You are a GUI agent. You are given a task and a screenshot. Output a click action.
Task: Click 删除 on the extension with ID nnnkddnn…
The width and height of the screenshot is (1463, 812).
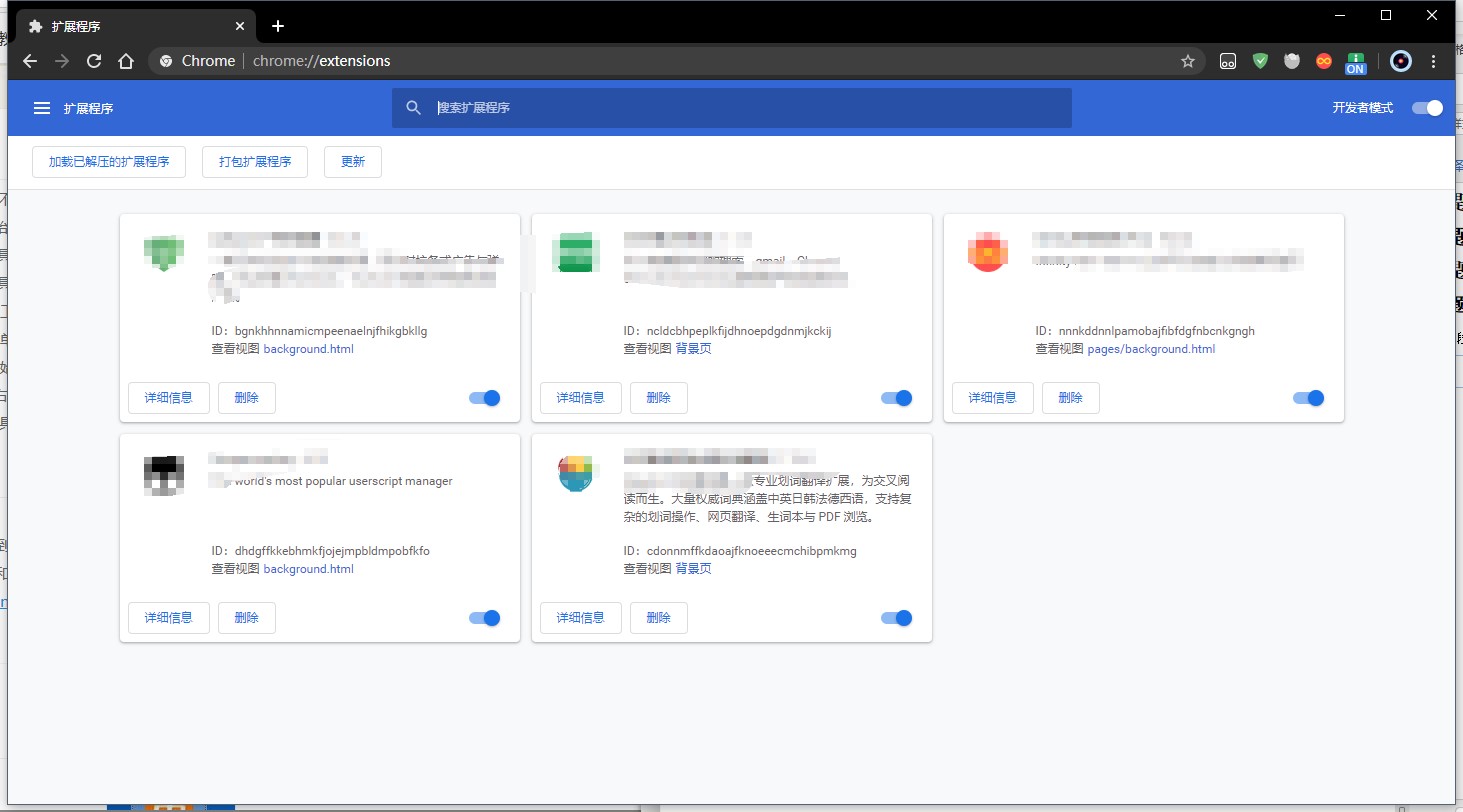1071,398
